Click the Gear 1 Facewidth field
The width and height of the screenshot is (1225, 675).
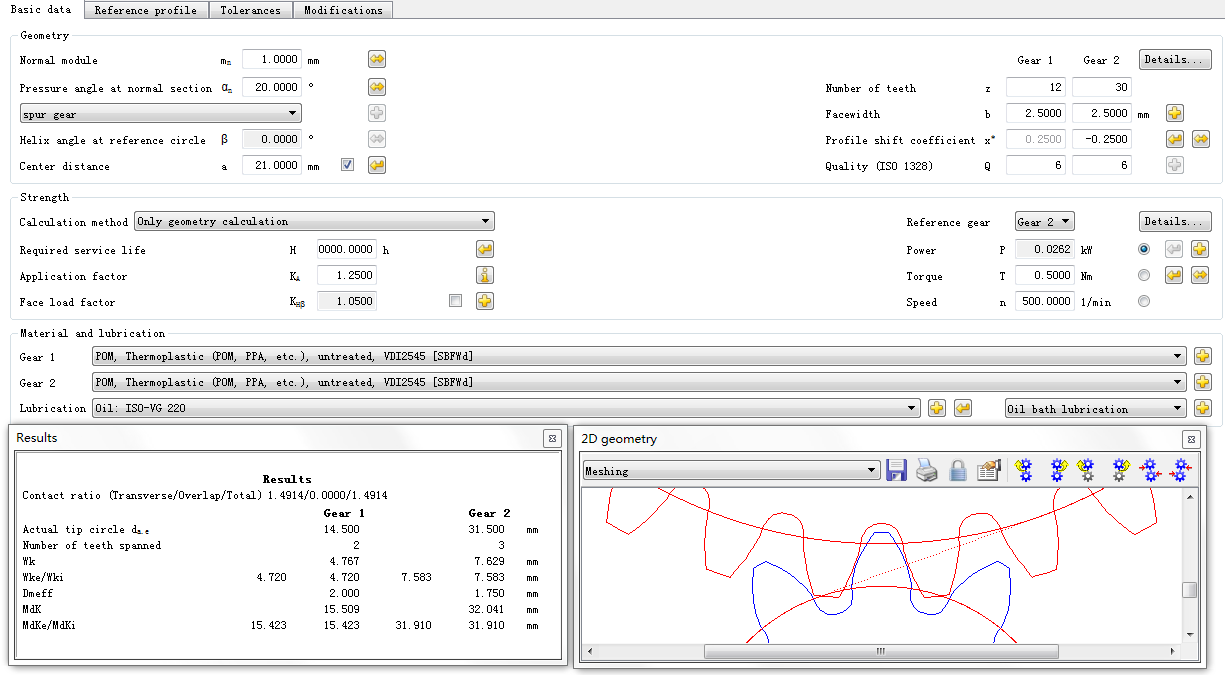pyautogui.click(x=1036, y=113)
